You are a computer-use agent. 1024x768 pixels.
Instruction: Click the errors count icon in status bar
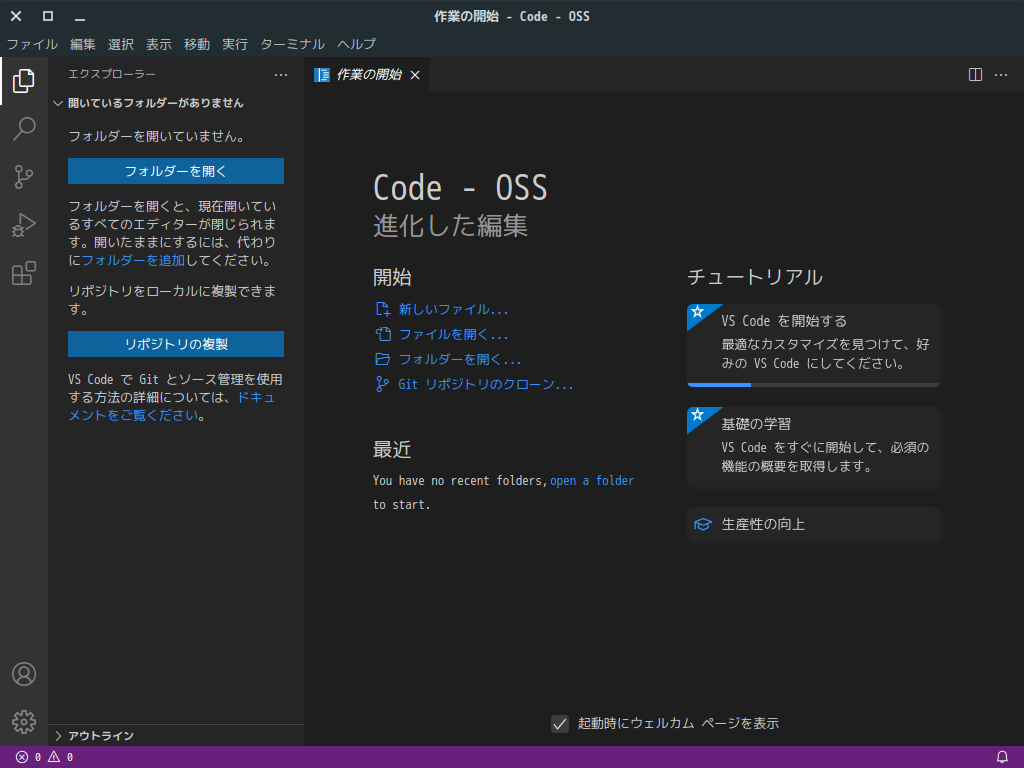(x=22, y=757)
